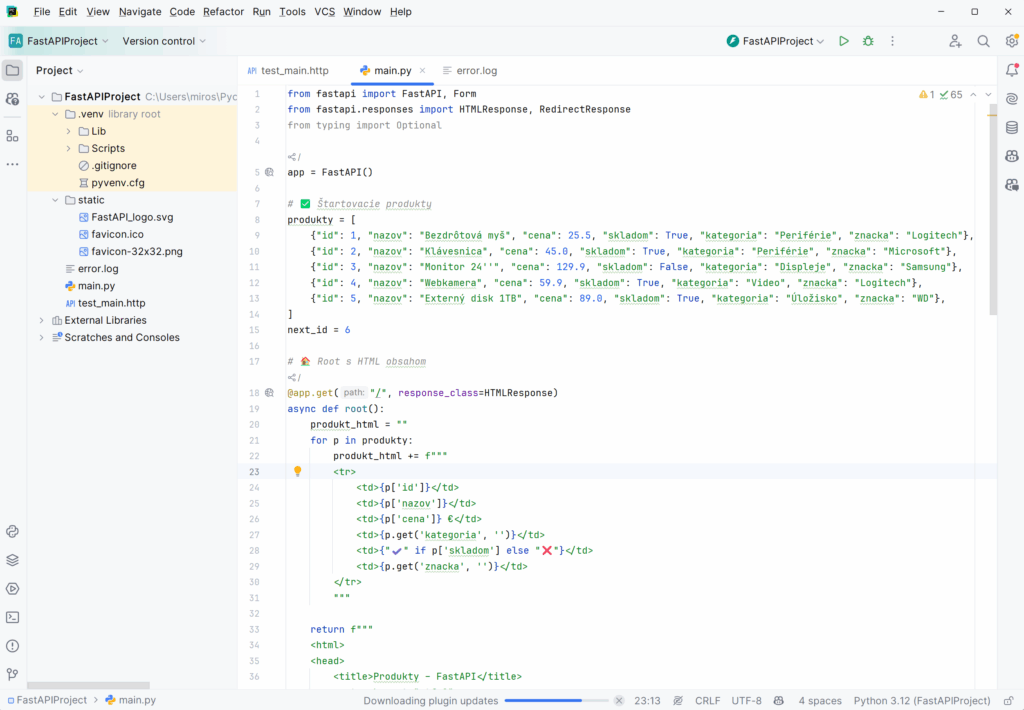
Task: Click the endpoint gutter icon on line 18
Action: pos(269,393)
